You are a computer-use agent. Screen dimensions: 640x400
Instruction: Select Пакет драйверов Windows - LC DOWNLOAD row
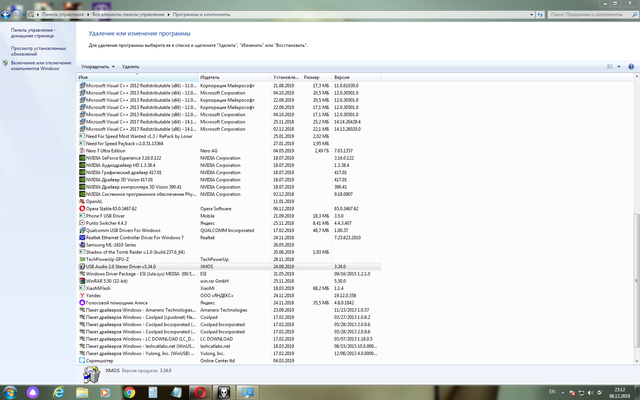coord(229,339)
